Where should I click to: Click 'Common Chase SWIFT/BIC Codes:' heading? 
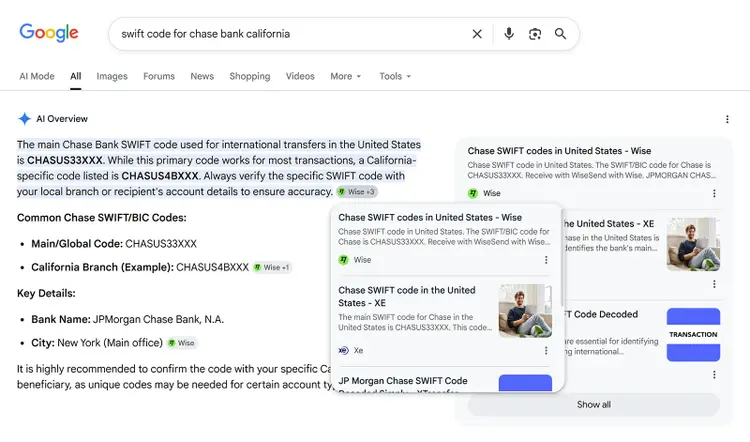(x=102, y=218)
